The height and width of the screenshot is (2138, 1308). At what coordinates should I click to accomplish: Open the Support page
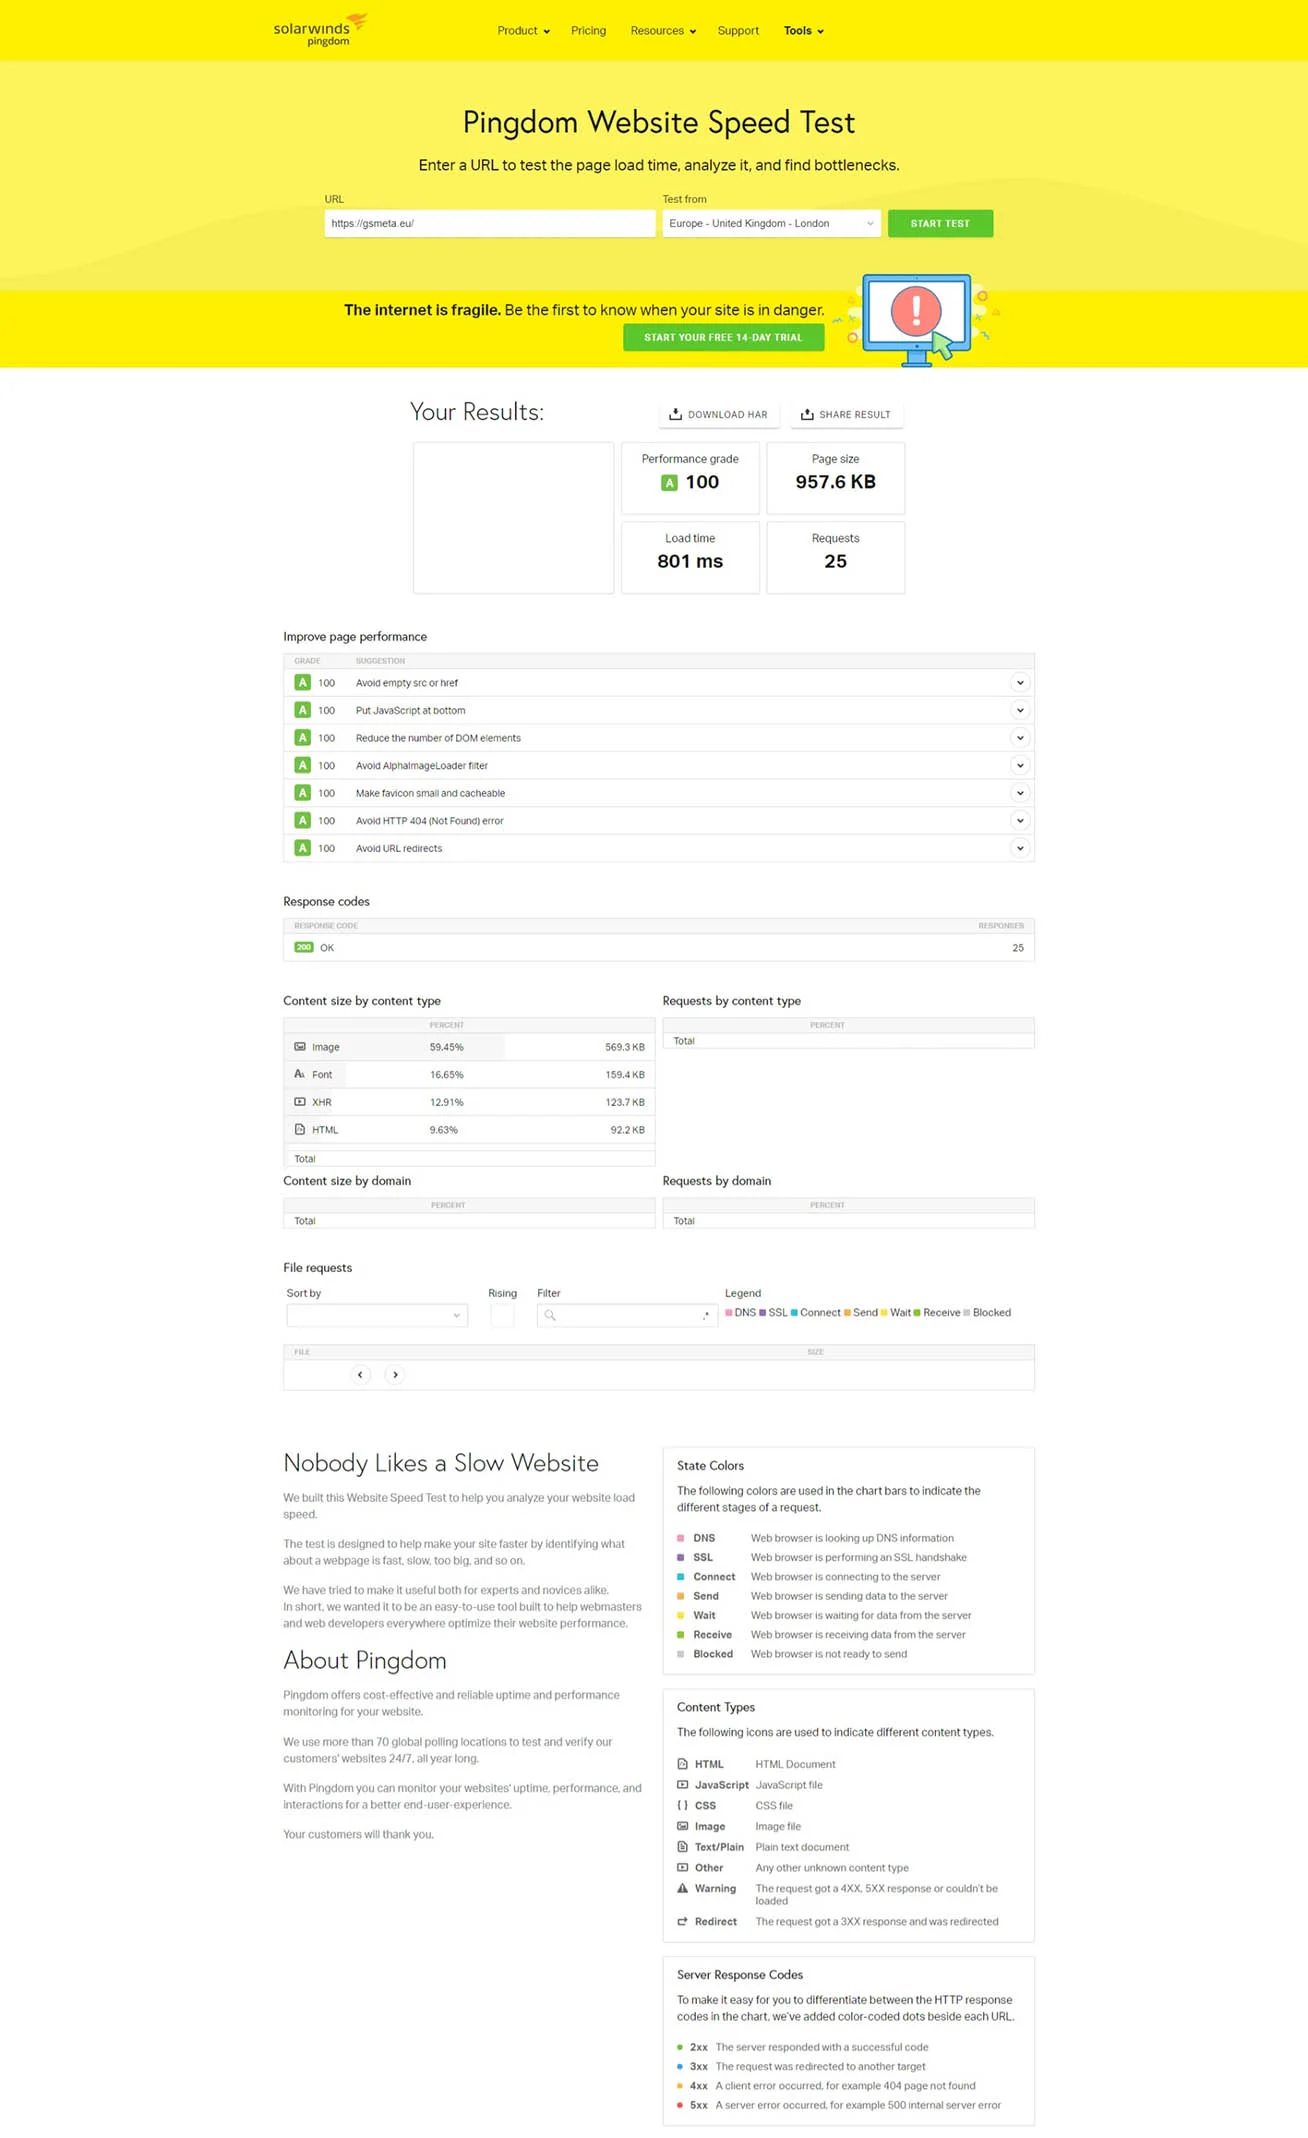point(738,31)
